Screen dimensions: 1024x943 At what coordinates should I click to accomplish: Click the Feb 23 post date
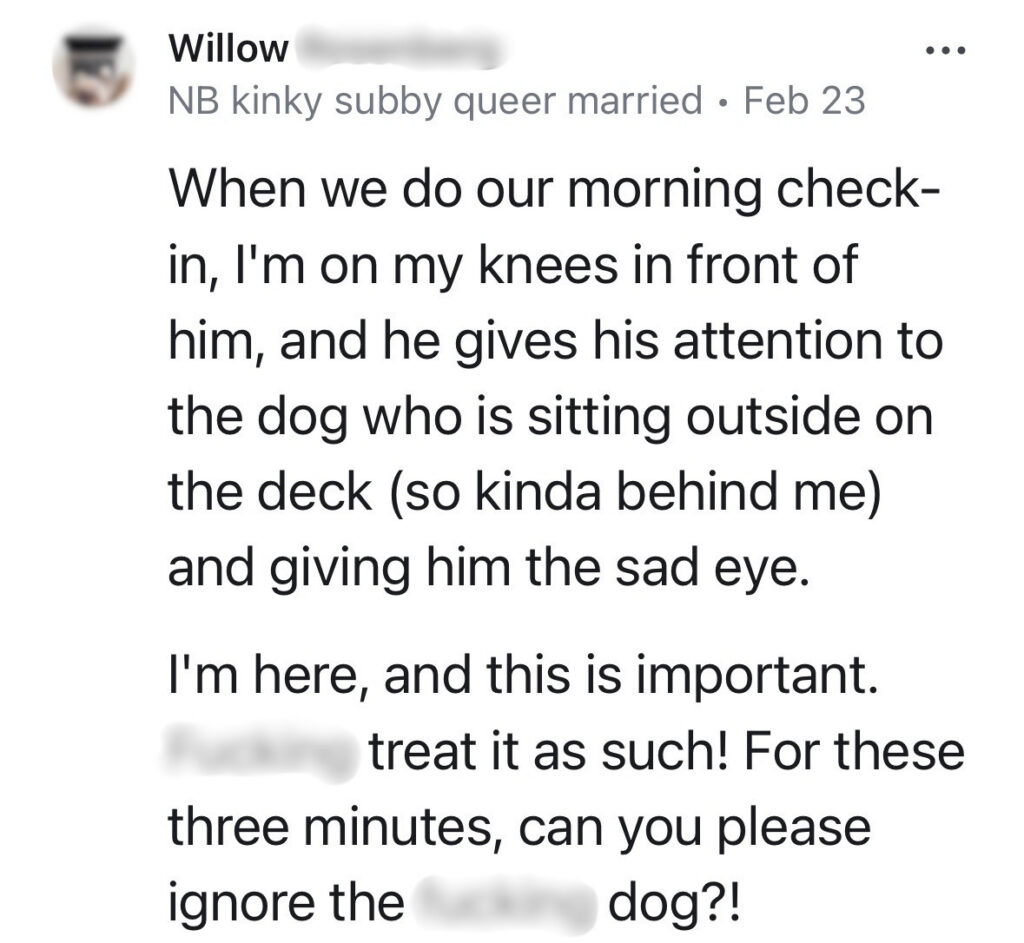[x=805, y=100]
